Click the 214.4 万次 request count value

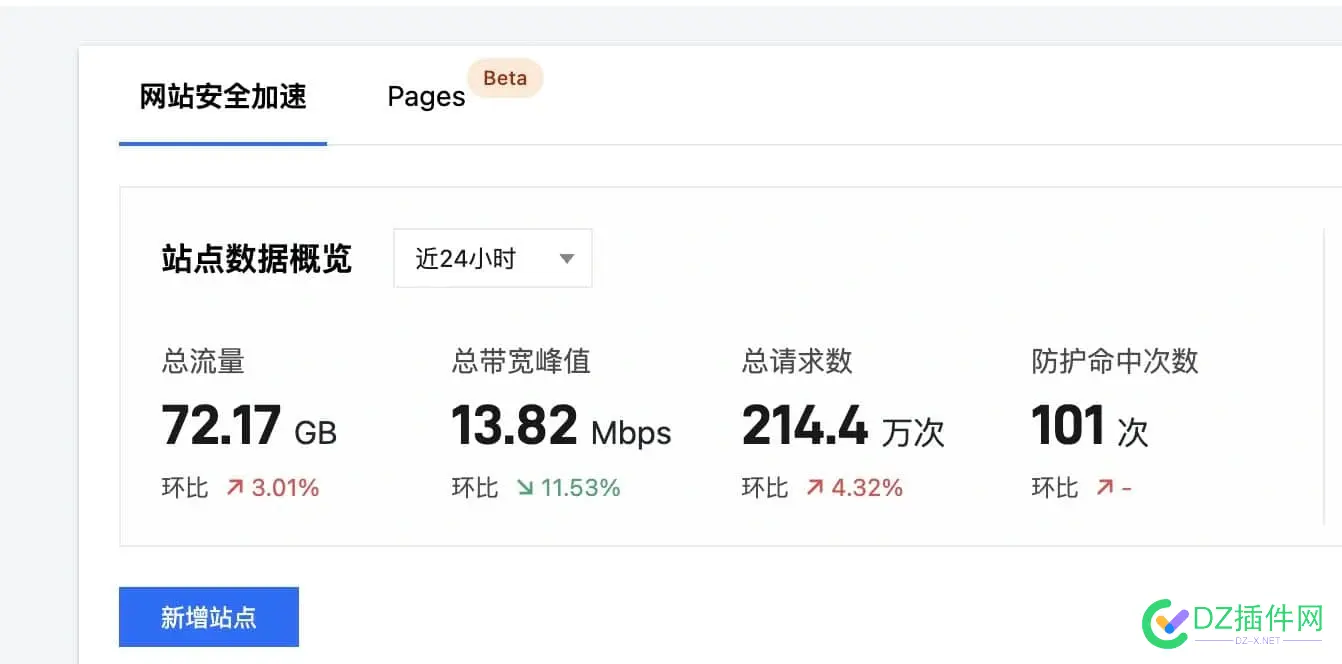pos(842,427)
